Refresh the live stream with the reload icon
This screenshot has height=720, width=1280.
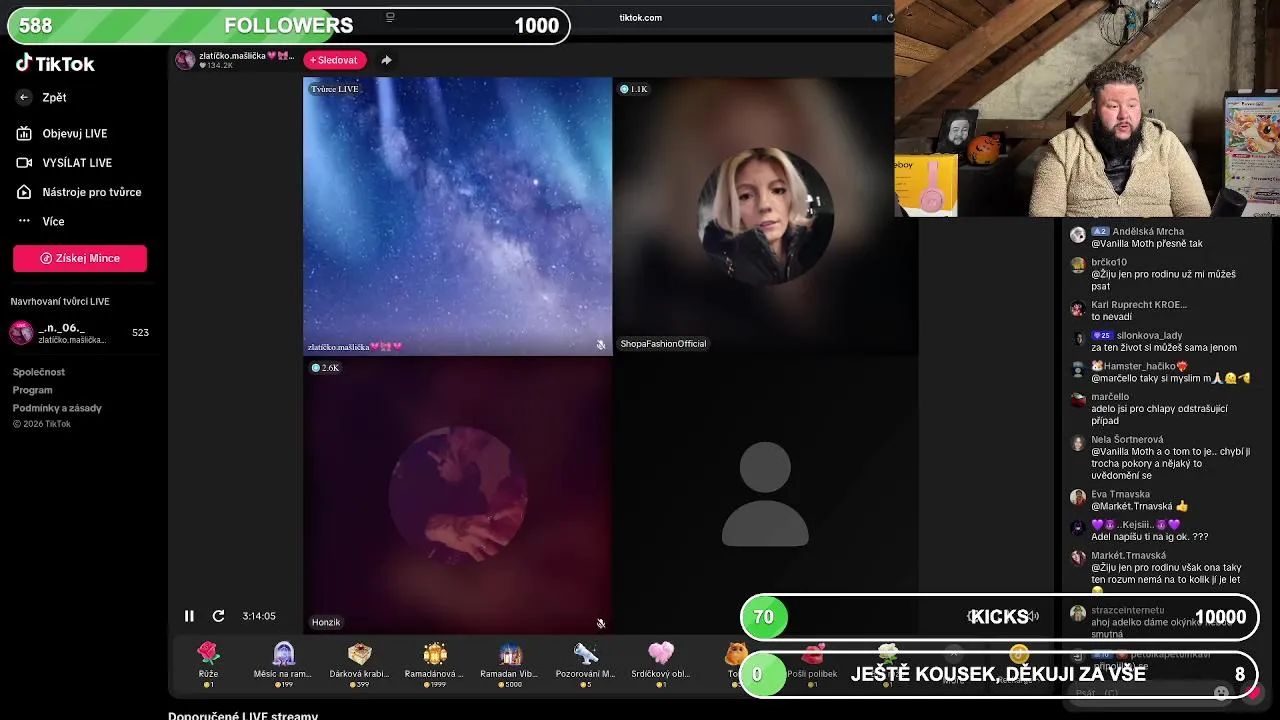click(218, 616)
